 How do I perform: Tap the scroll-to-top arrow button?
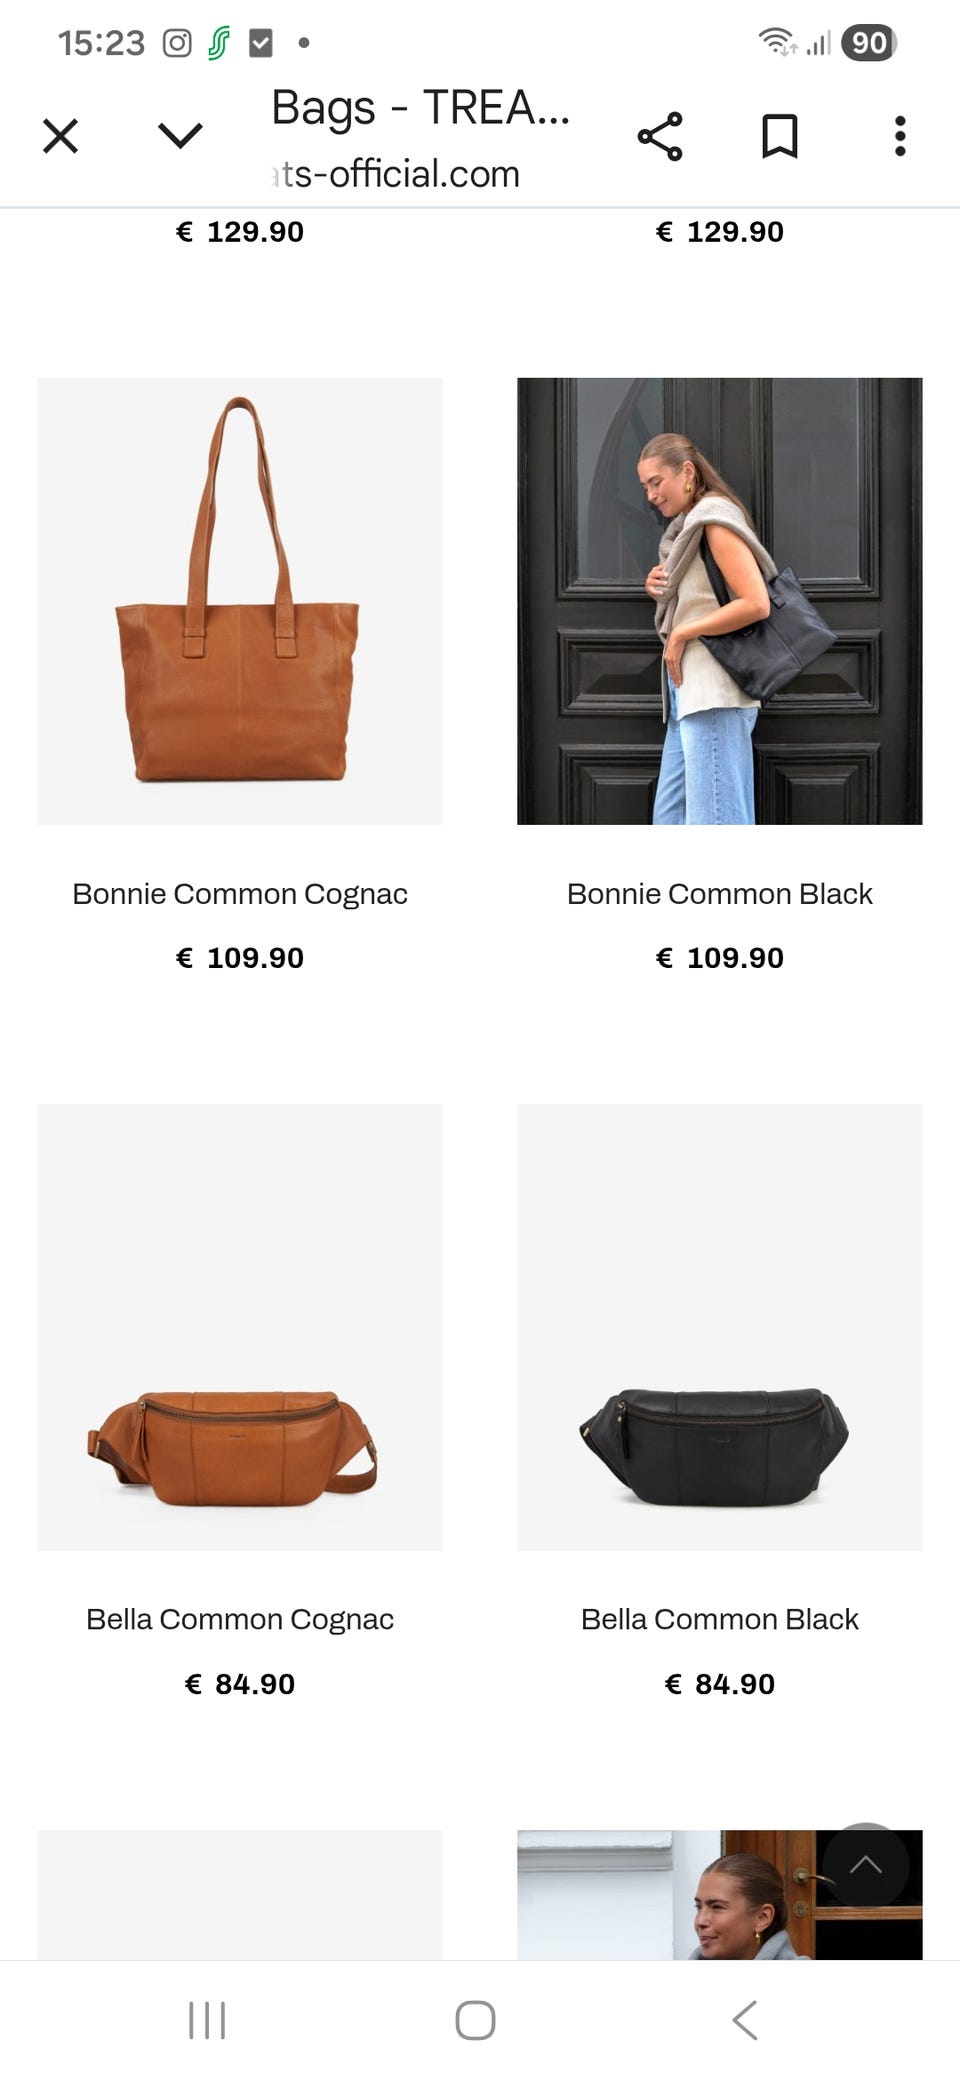click(x=866, y=1865)
